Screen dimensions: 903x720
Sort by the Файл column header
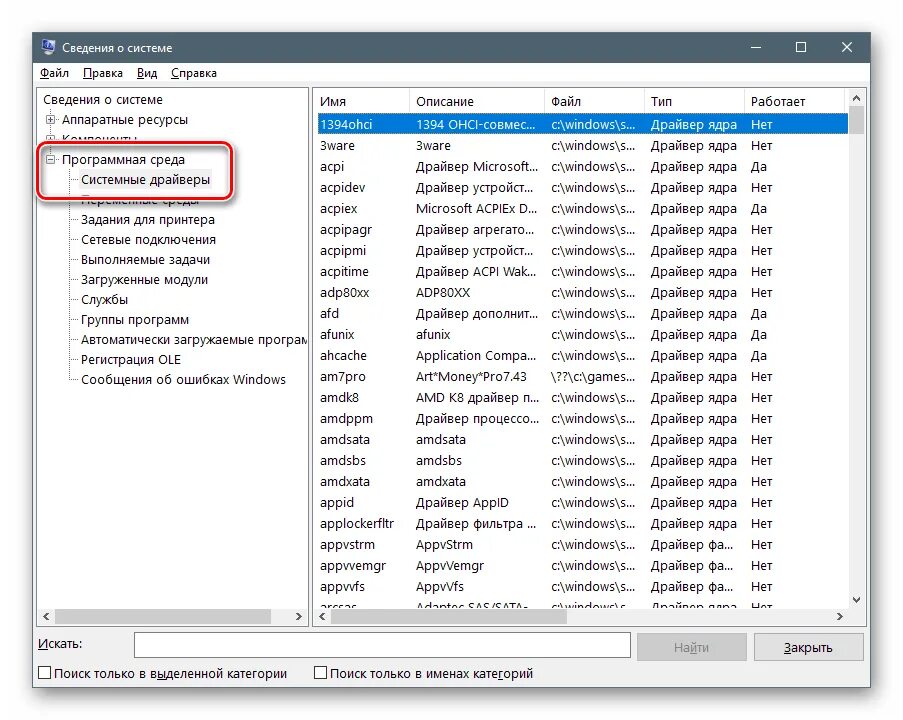[x=594, y=101]
